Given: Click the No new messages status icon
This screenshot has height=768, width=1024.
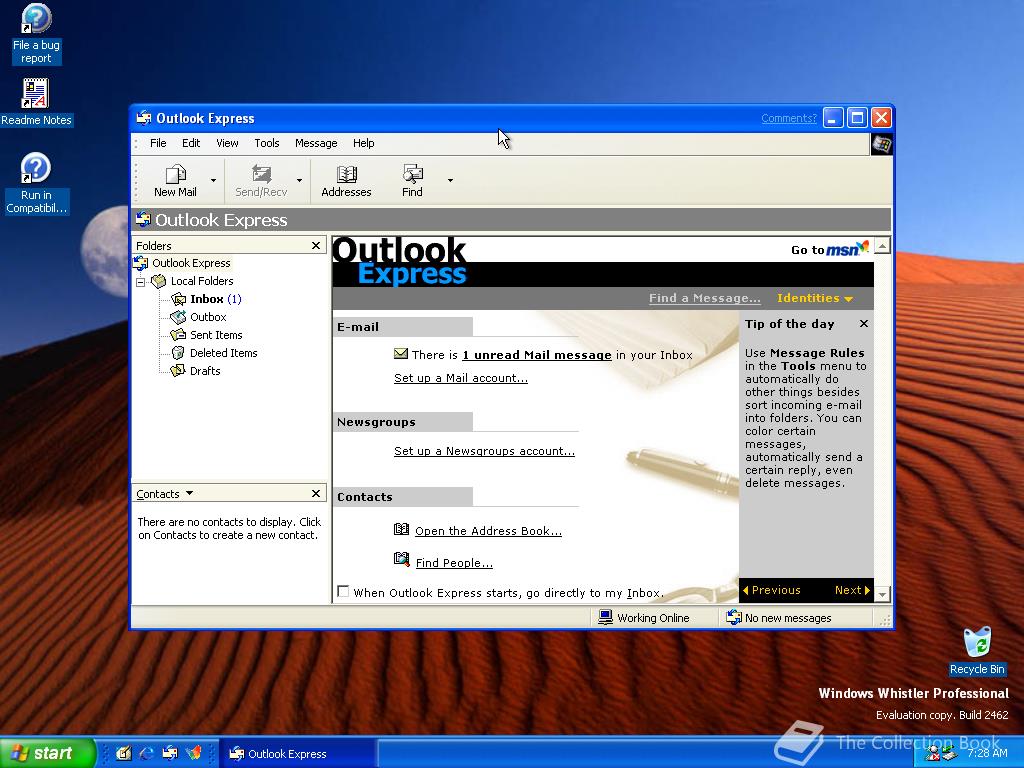Looking at the screenshot, I should [734, 617].
